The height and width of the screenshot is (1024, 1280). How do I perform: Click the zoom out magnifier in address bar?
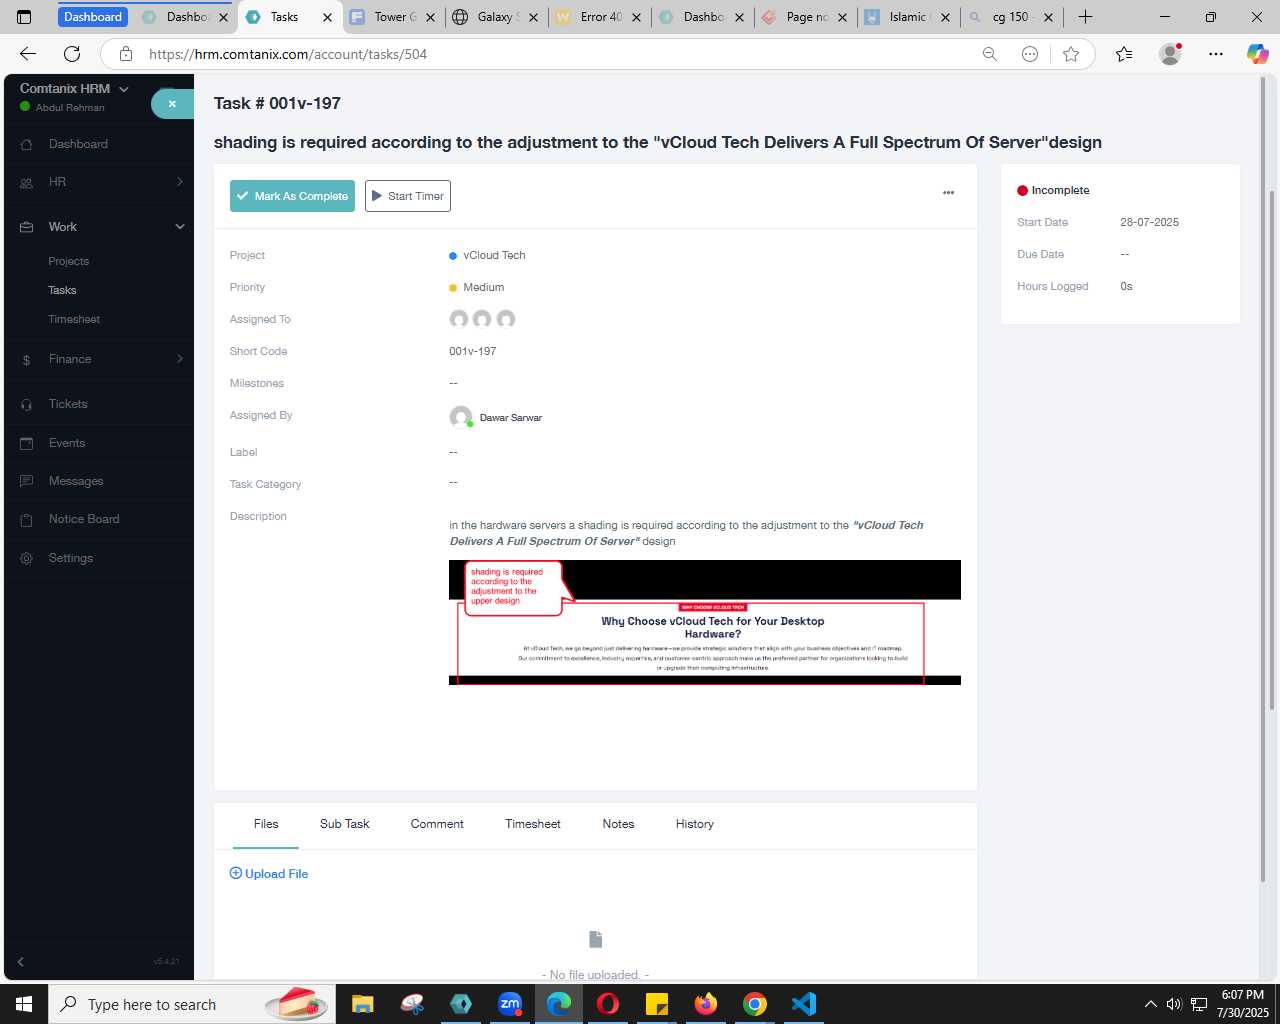tap(990, 54)
